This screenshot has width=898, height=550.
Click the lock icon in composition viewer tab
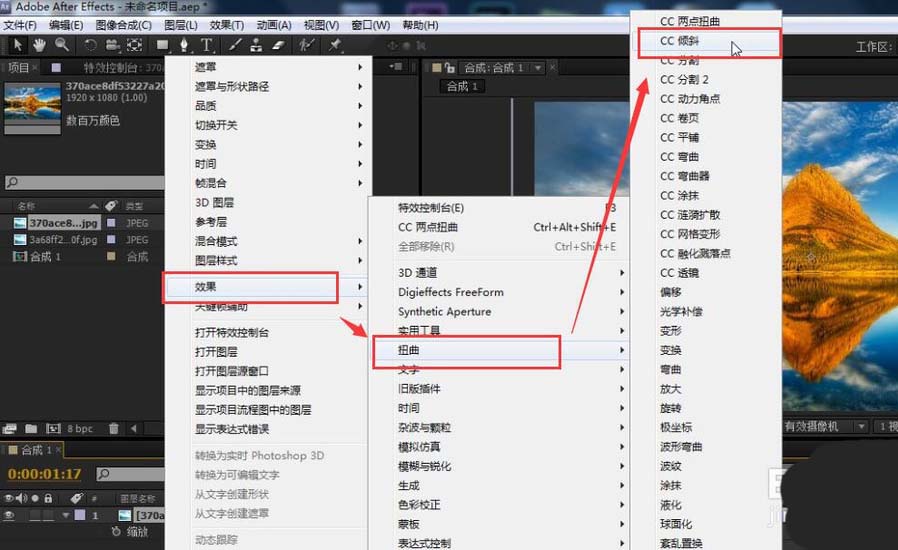450,68
